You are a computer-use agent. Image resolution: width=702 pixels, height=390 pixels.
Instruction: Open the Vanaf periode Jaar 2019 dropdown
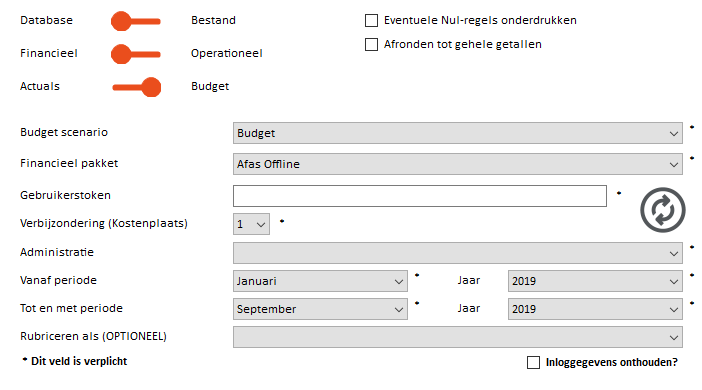click(595, 281)
